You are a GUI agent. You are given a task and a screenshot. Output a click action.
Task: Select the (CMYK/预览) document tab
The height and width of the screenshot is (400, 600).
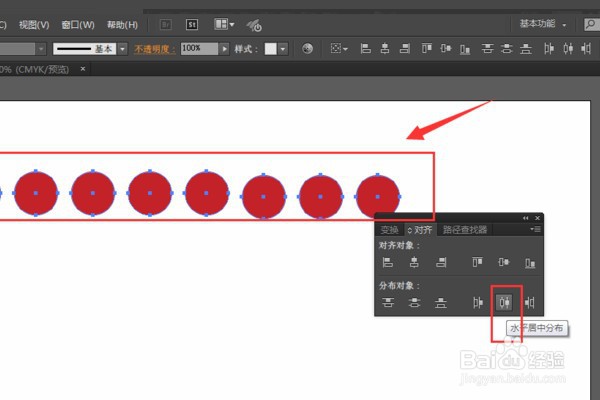(x=36, y=69)
